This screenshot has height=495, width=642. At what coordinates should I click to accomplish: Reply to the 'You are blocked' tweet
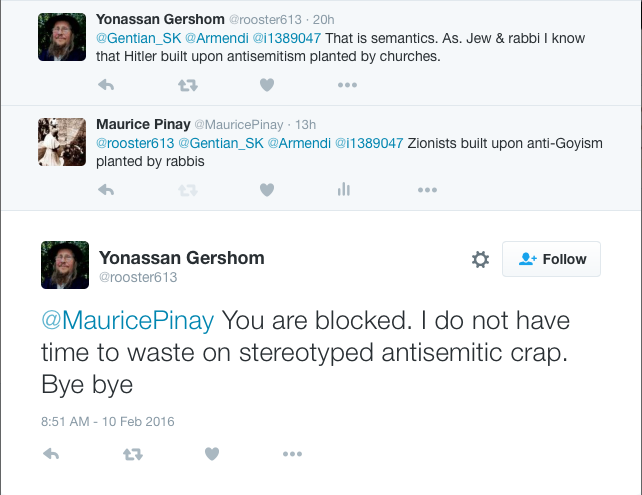point(51,454)
